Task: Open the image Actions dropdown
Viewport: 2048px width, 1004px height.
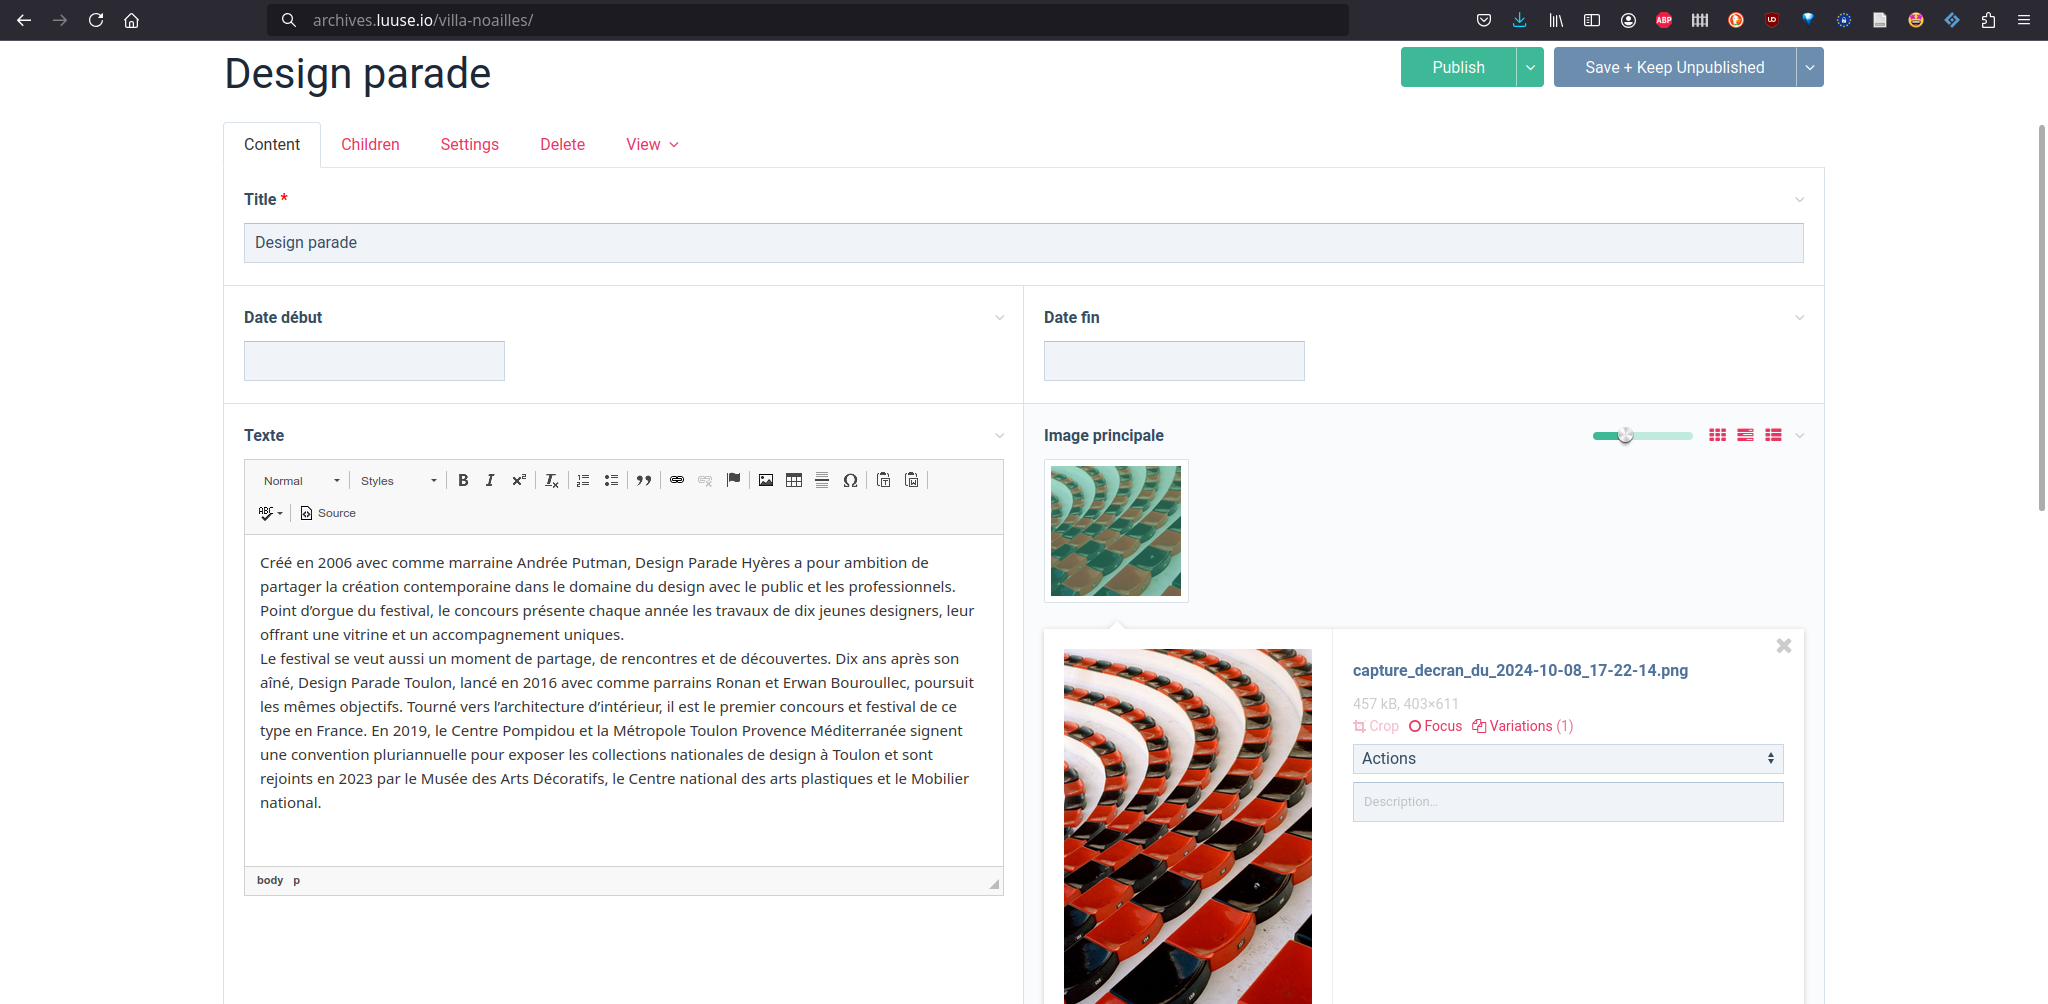Action: click(x=1567, y=759)
